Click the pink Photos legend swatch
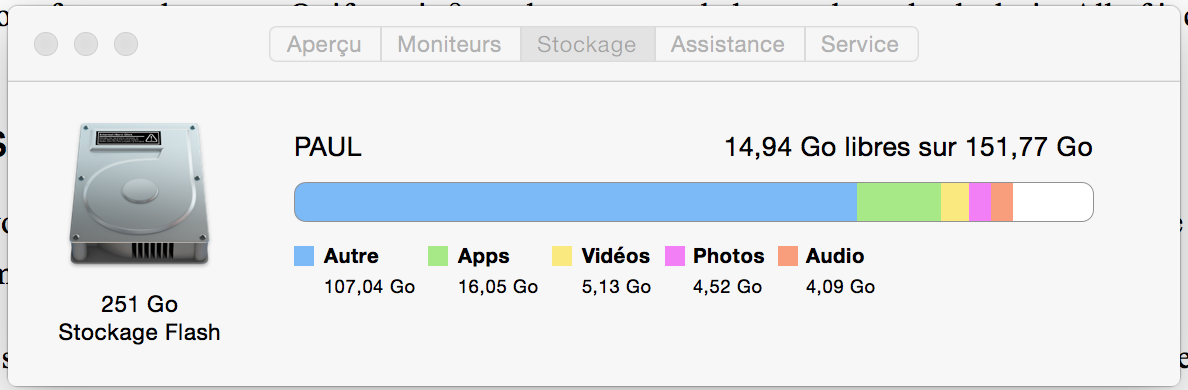Viewport: 1188px width, 390px height. point(674,256)
